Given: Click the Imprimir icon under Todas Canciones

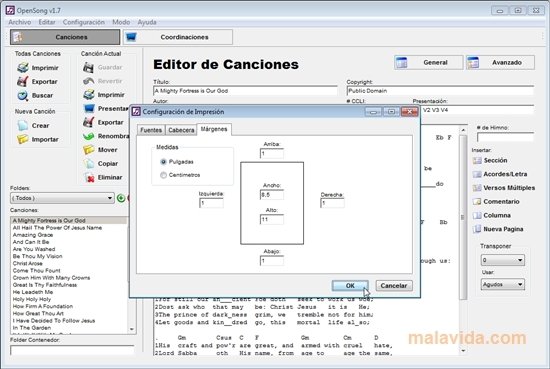Looking at the screenshot, I should point(23,67).
